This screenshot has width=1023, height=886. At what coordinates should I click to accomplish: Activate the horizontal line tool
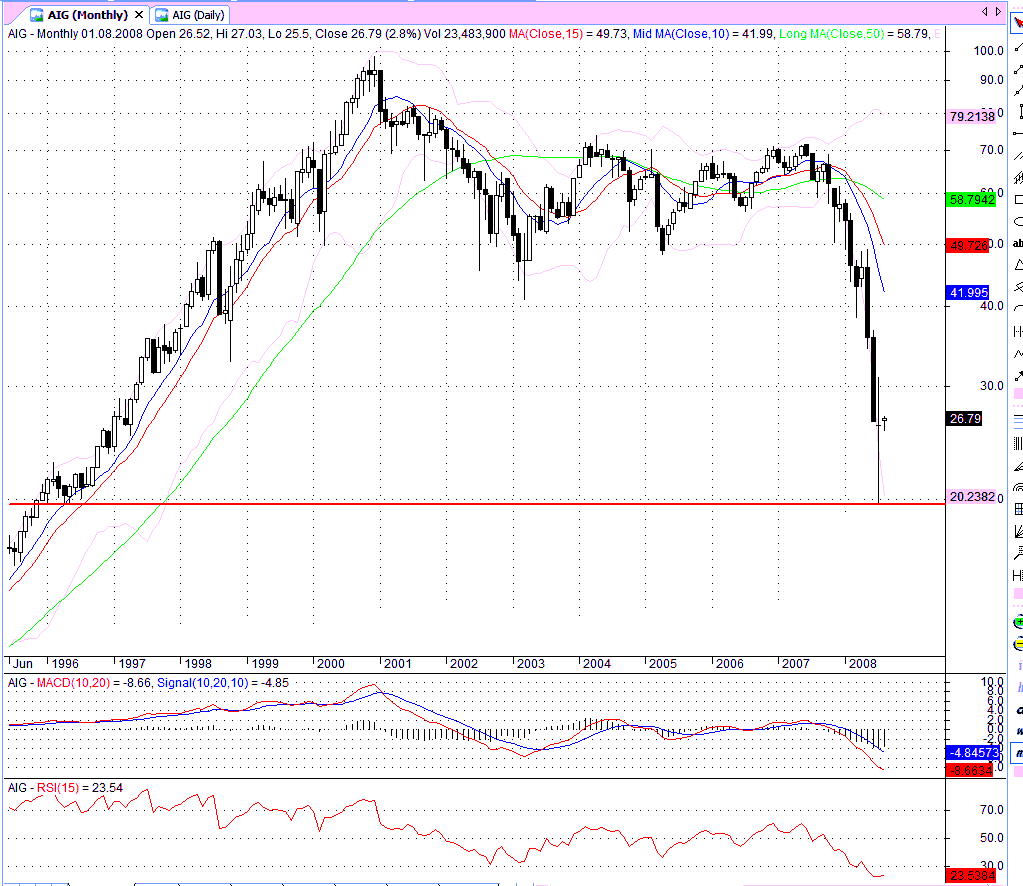1018,134
